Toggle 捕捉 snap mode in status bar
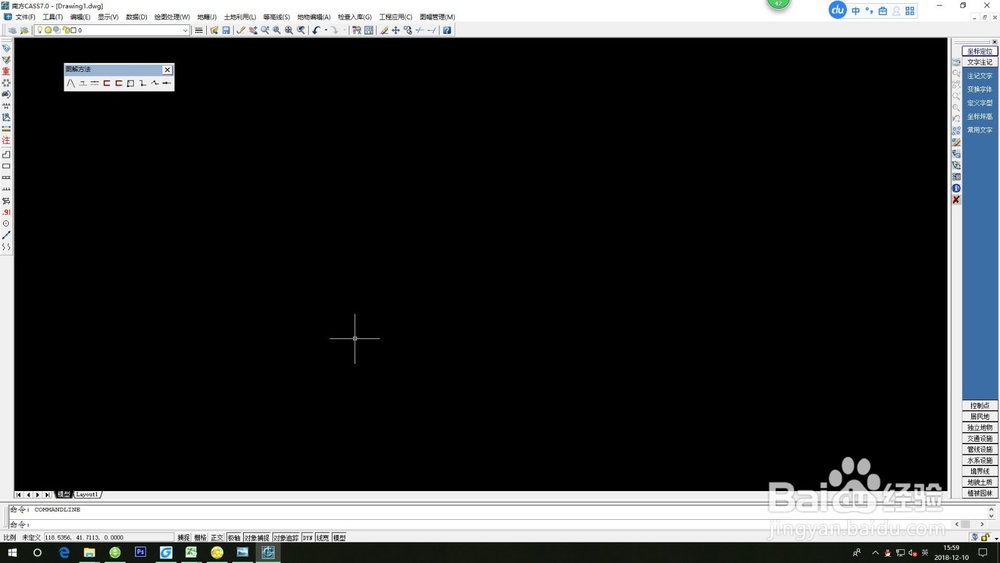This screenshot has width=1000, height=563. coord(184,537)
